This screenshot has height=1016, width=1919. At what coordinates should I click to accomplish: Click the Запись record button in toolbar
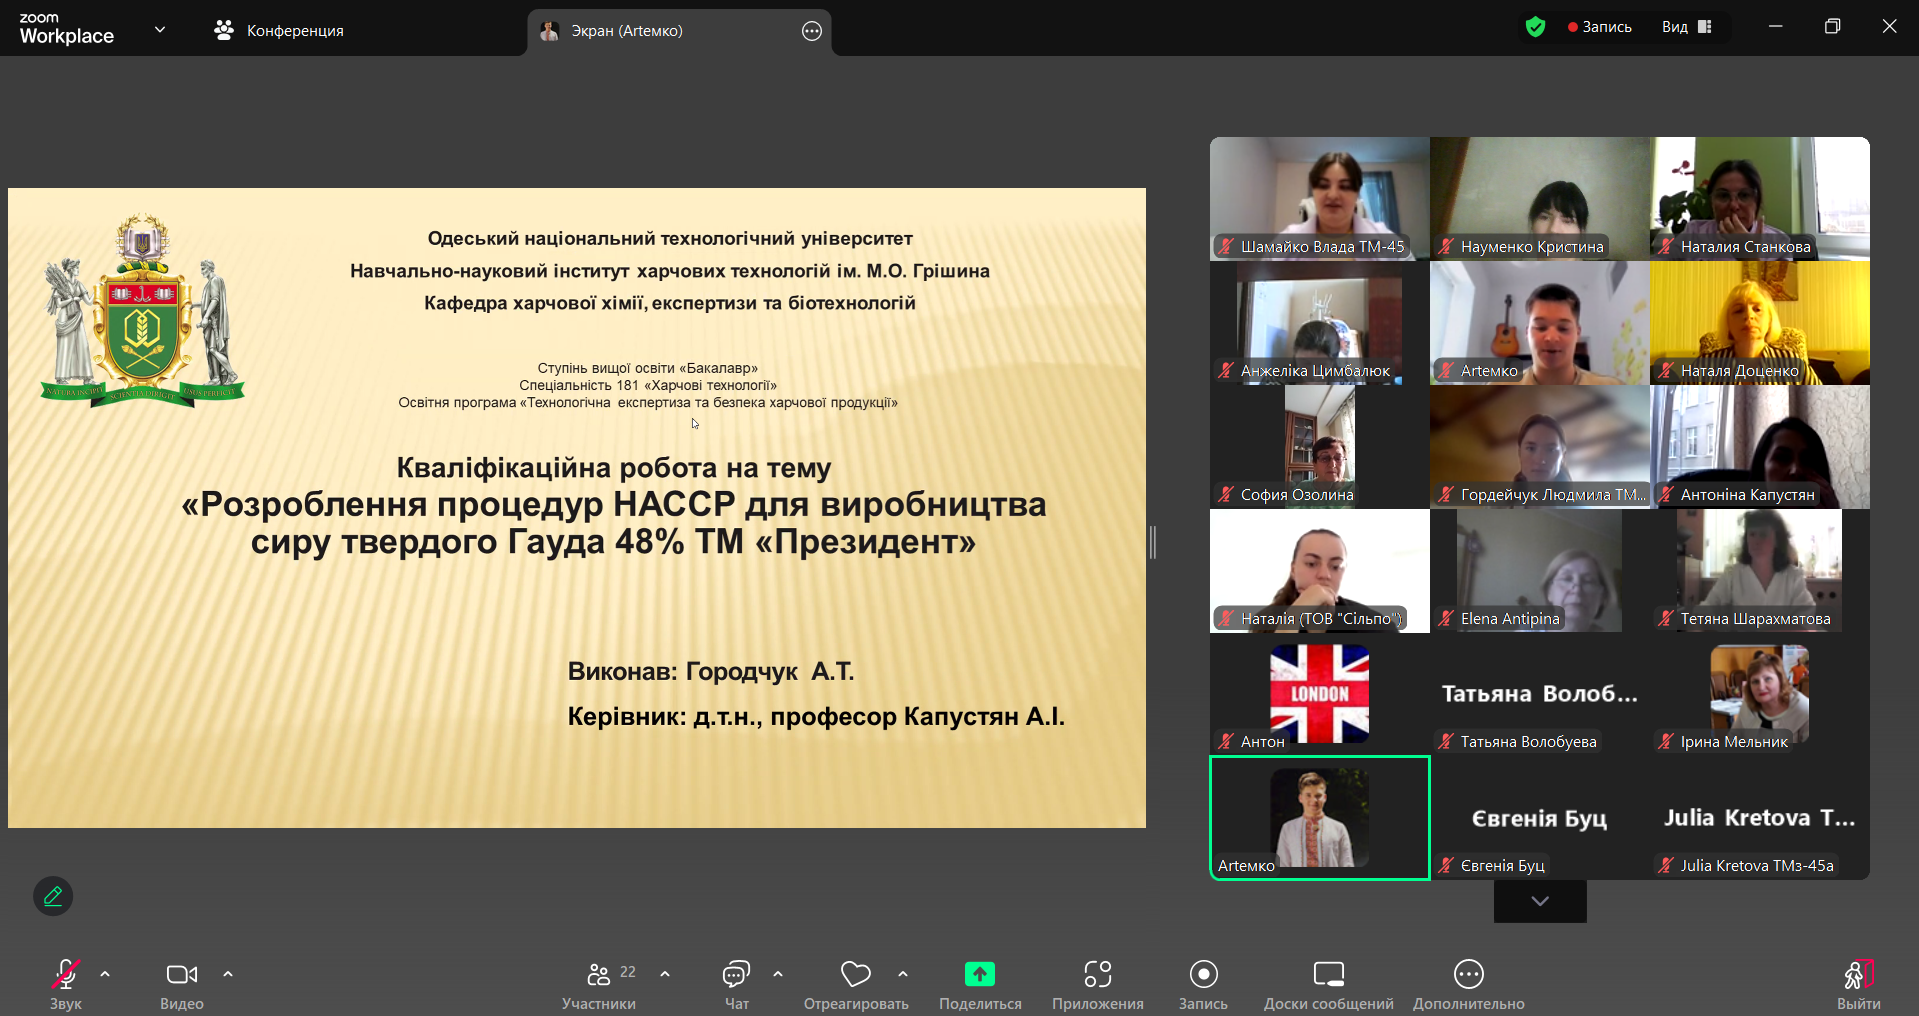[1203, 974]
